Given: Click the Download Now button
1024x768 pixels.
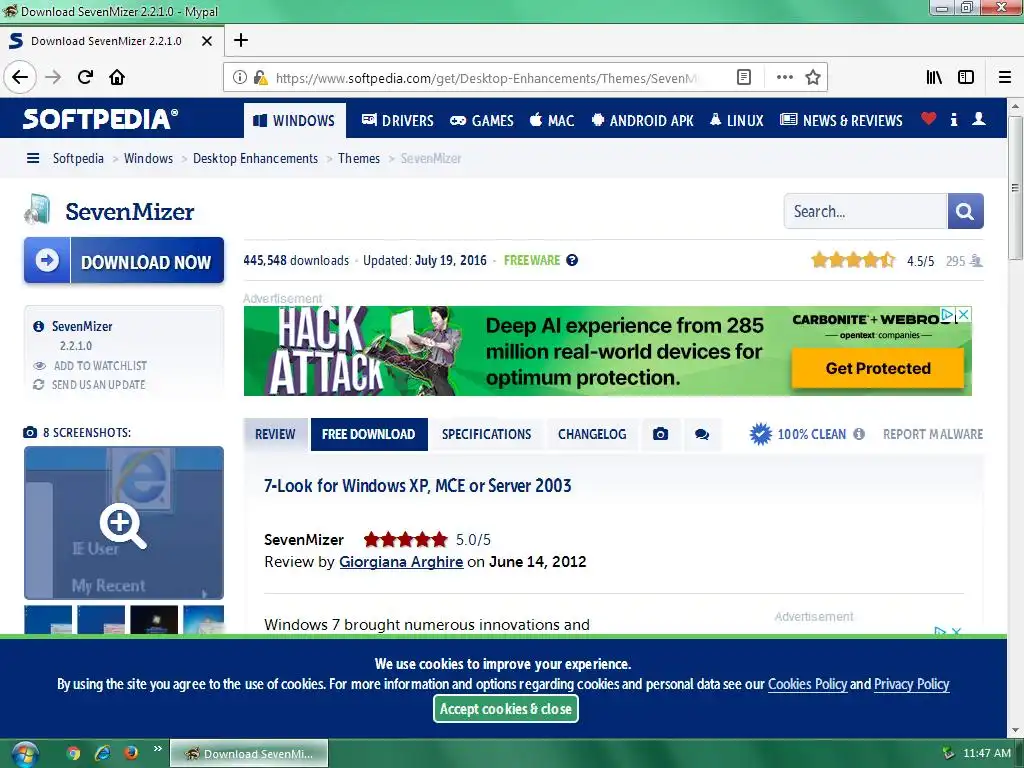Looking at the screenshot, I should [124, 261].
